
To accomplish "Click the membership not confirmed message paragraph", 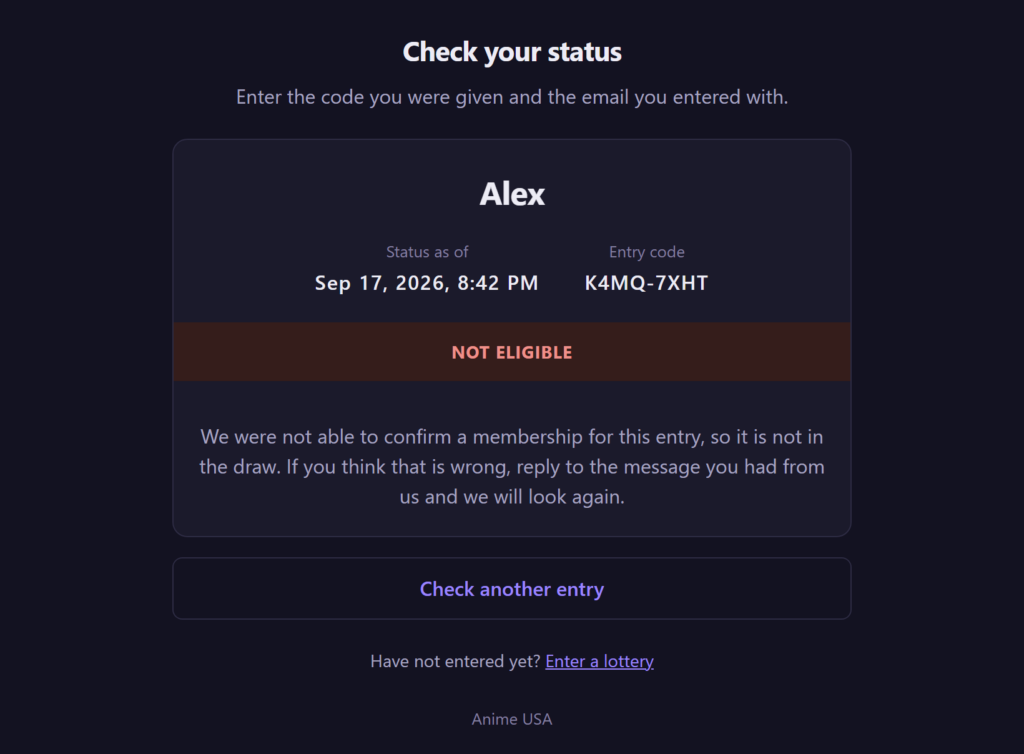I will coord(511,467).
